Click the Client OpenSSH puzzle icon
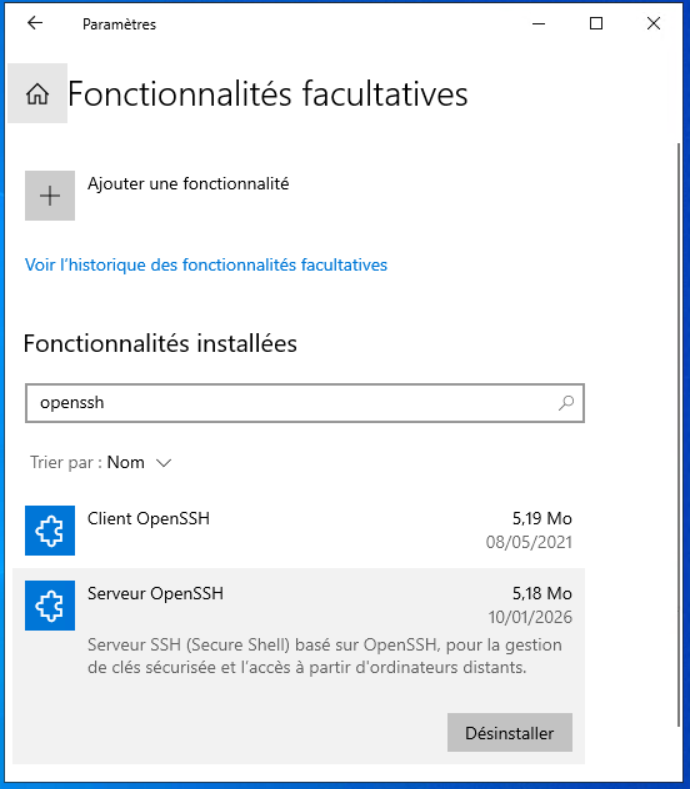690x789 pixels. pyautogui.click(x=50, y=530)
